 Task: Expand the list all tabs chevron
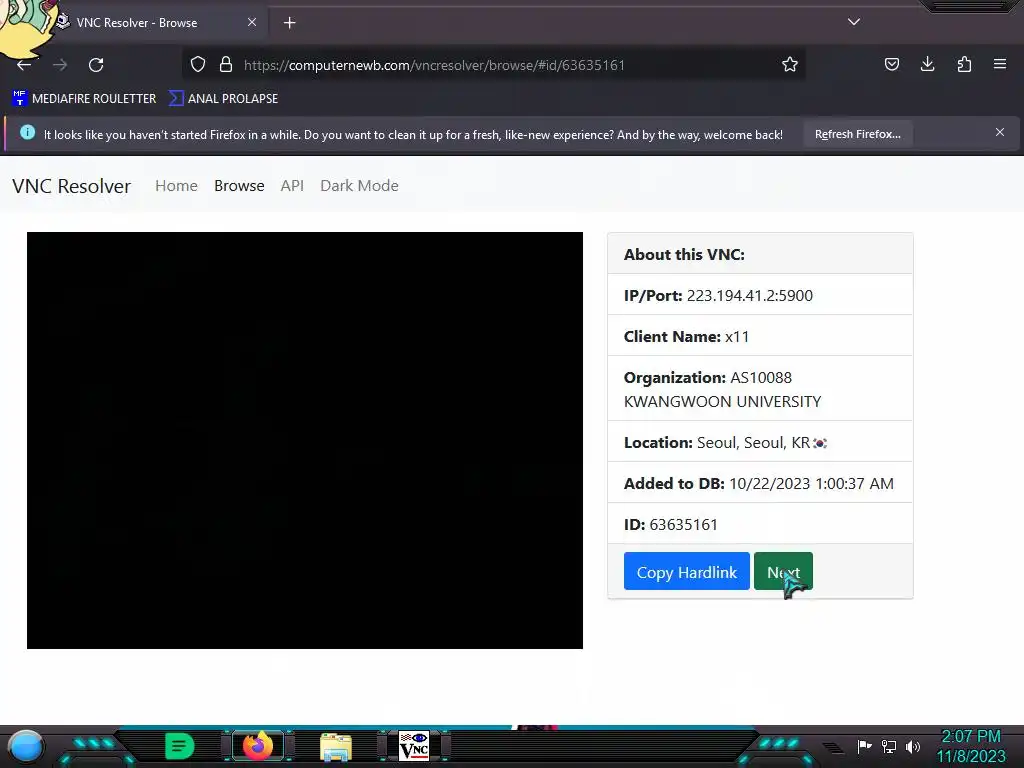[854, 22]
